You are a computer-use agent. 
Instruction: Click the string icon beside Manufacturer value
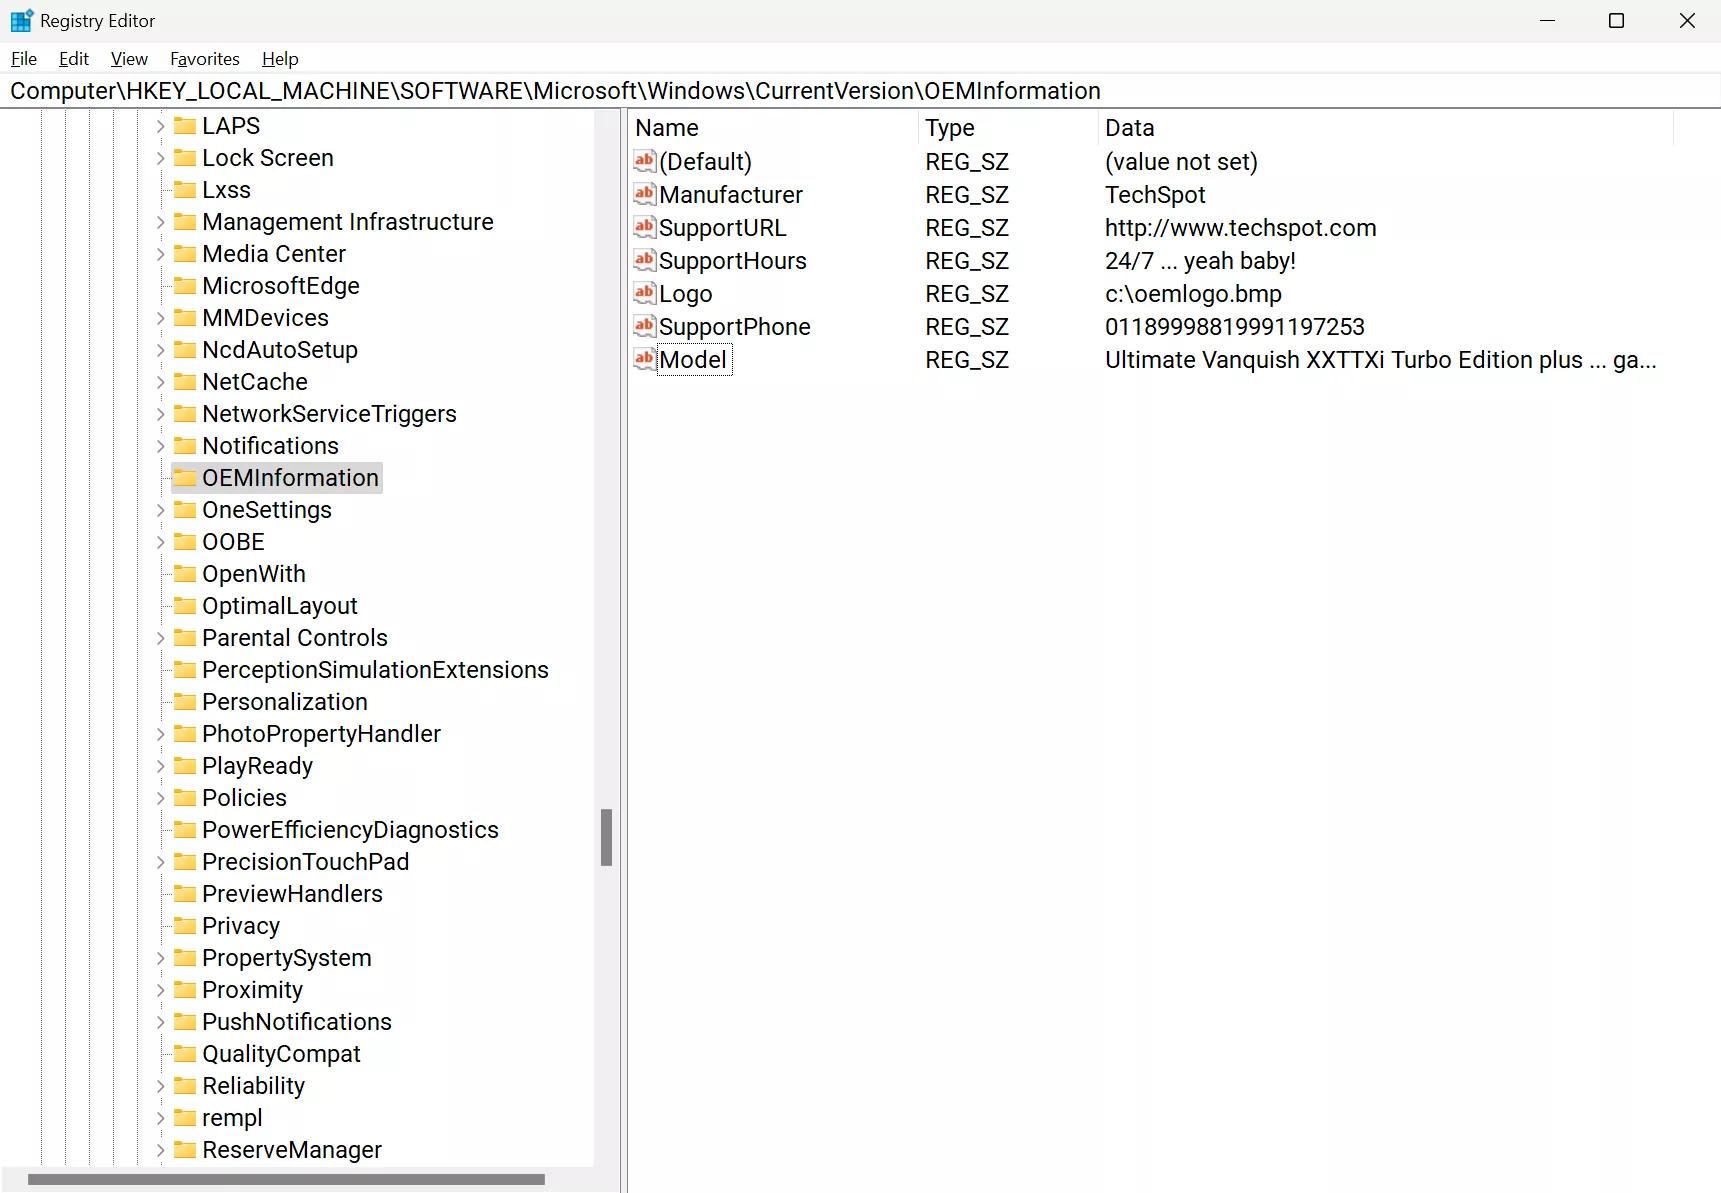click(645, 194)
